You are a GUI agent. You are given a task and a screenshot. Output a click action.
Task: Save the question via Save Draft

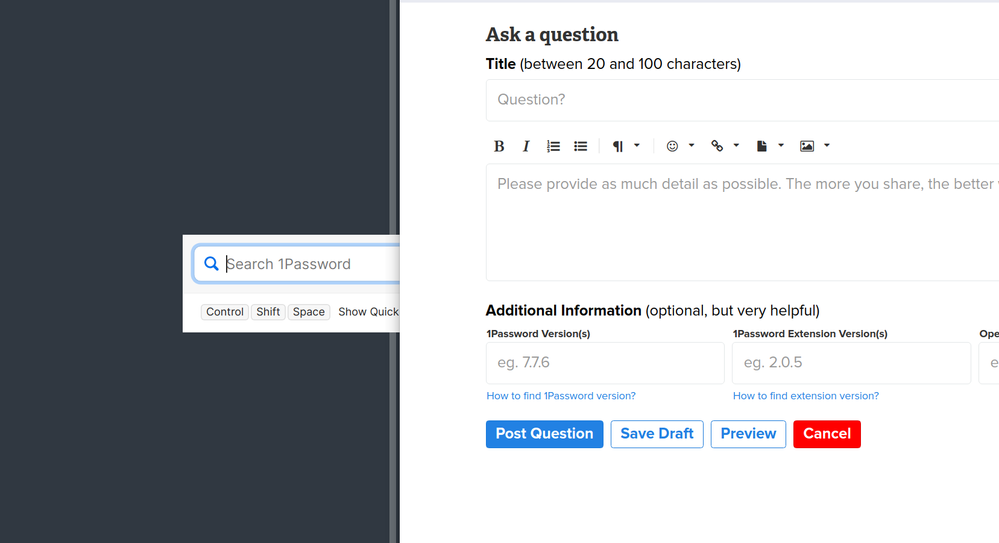pyautogui.click(x=657, y=434)
